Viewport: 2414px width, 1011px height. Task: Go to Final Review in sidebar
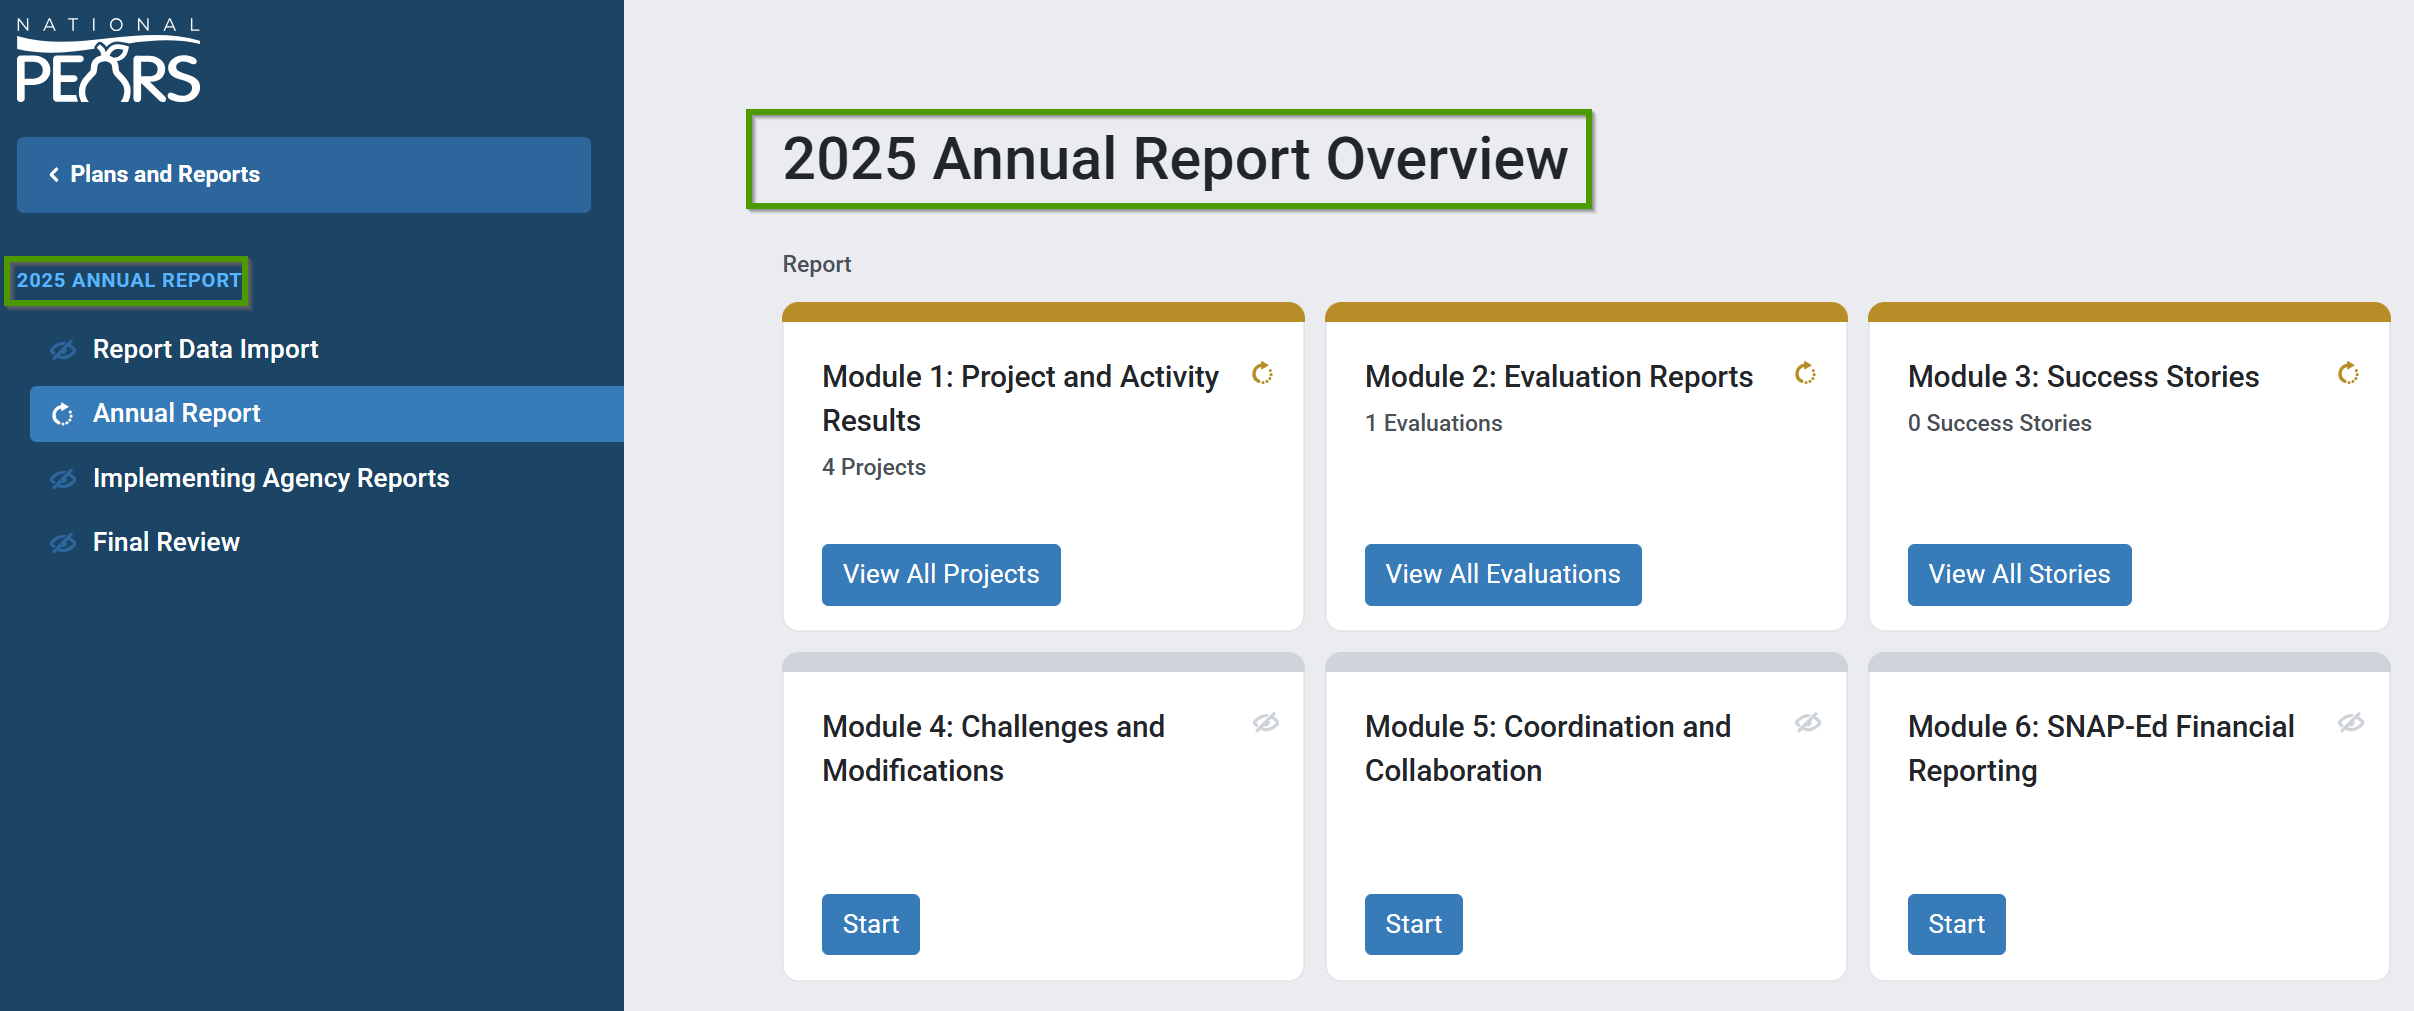(166, 542)
